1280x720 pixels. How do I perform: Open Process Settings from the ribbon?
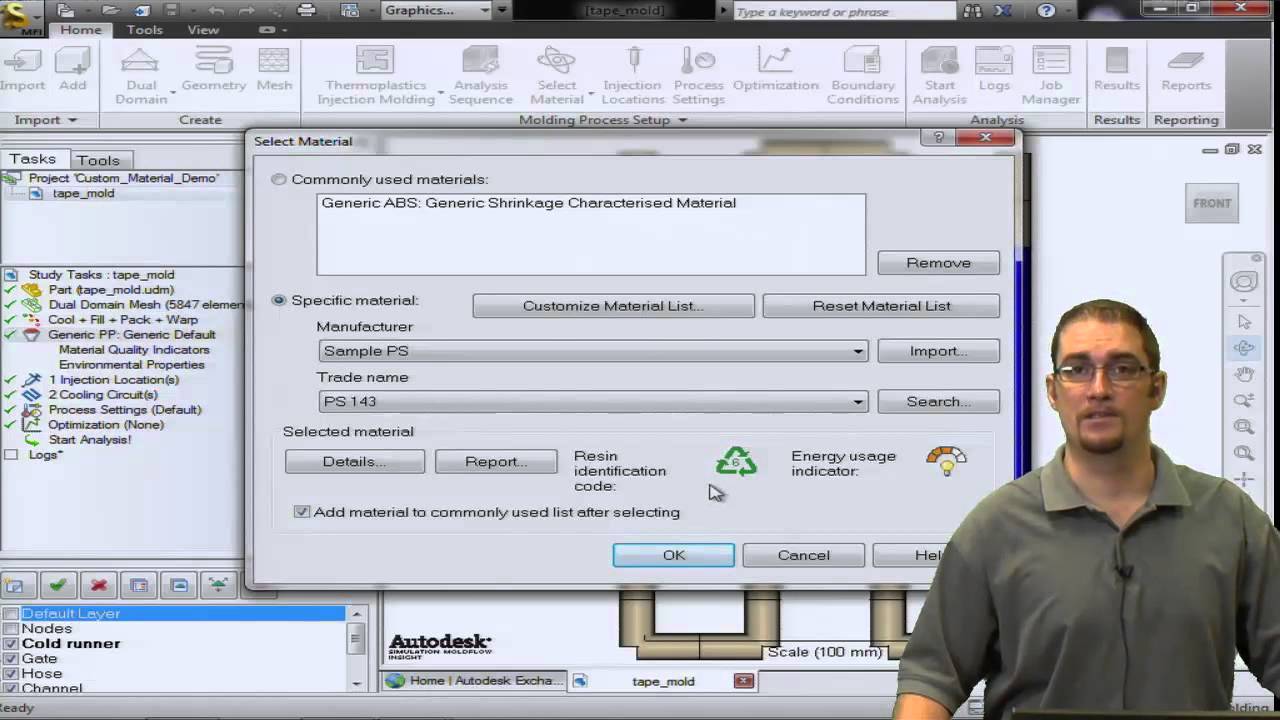pyautogui.click(x=698, y=76)
